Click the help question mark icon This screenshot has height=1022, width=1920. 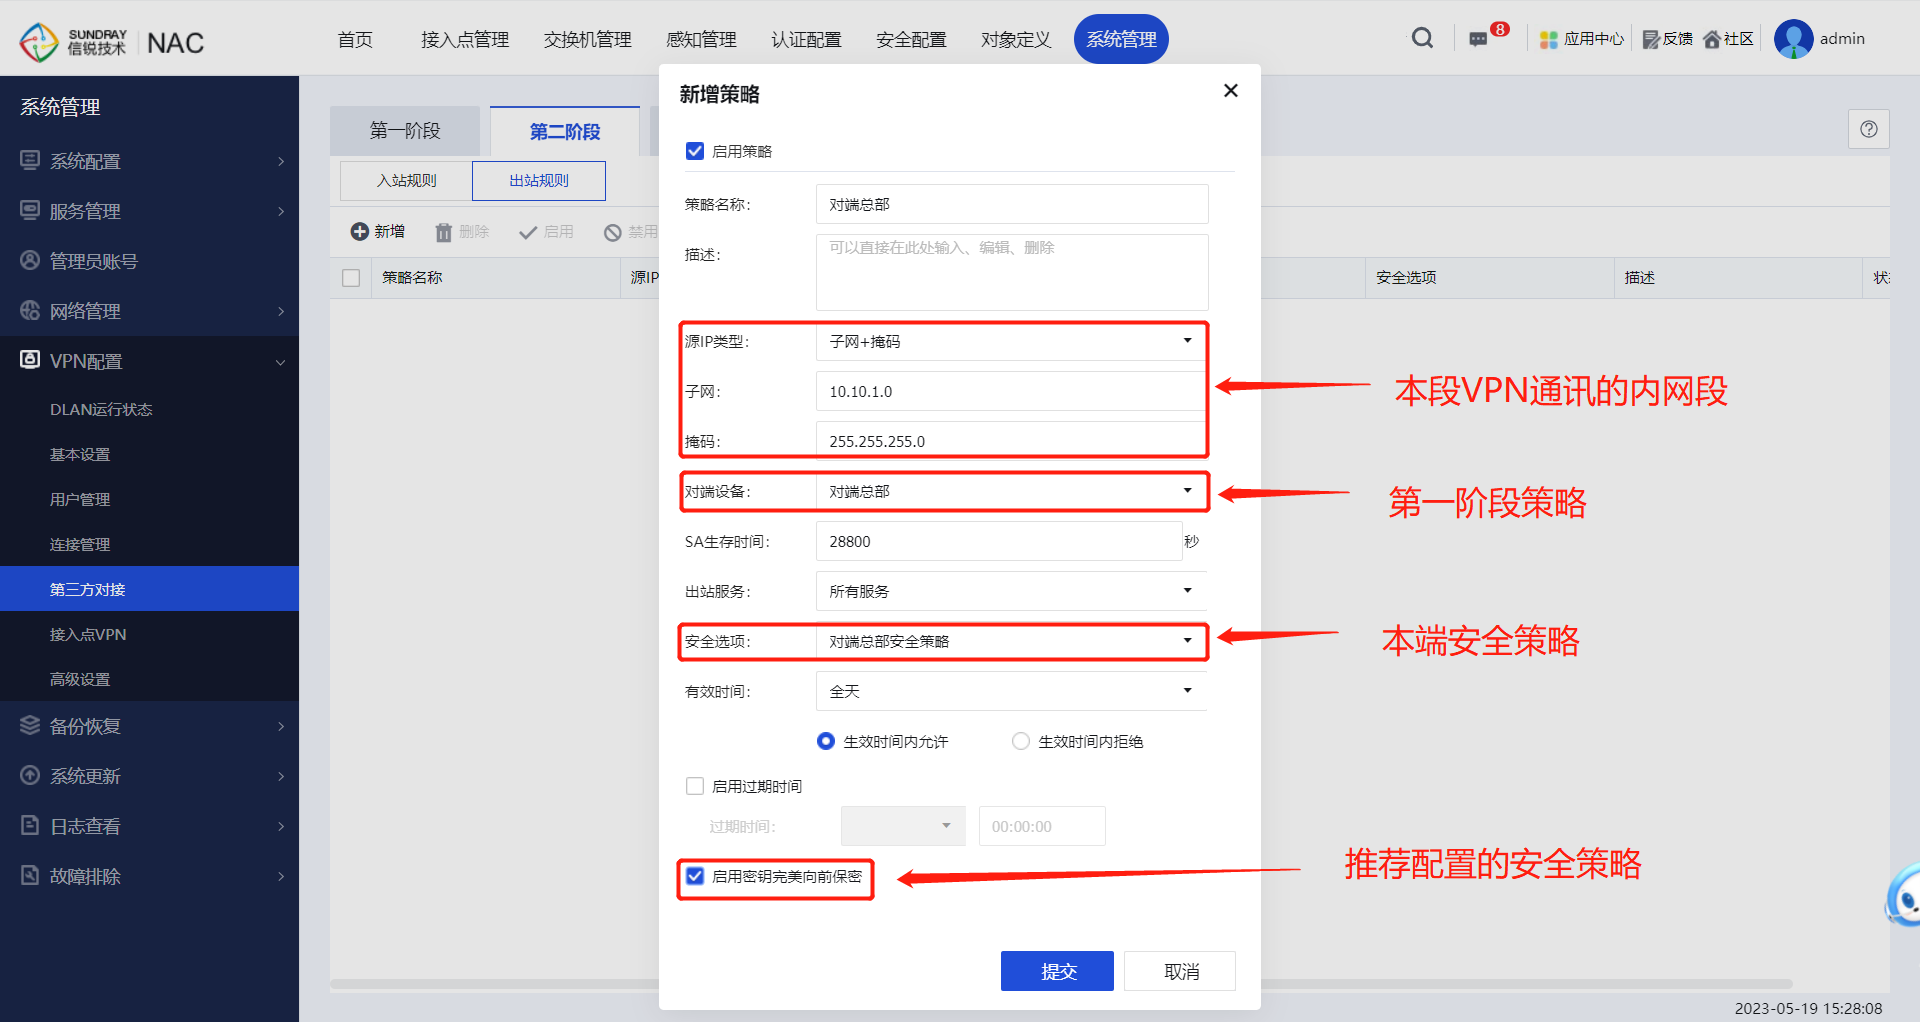(x=1869, y=129)
